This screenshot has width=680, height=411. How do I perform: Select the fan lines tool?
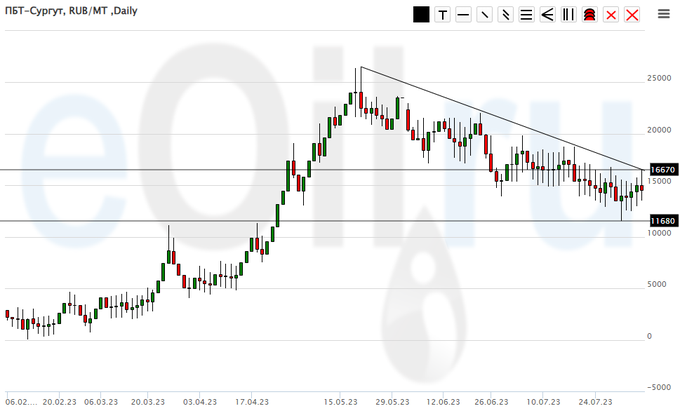[547, 15]
